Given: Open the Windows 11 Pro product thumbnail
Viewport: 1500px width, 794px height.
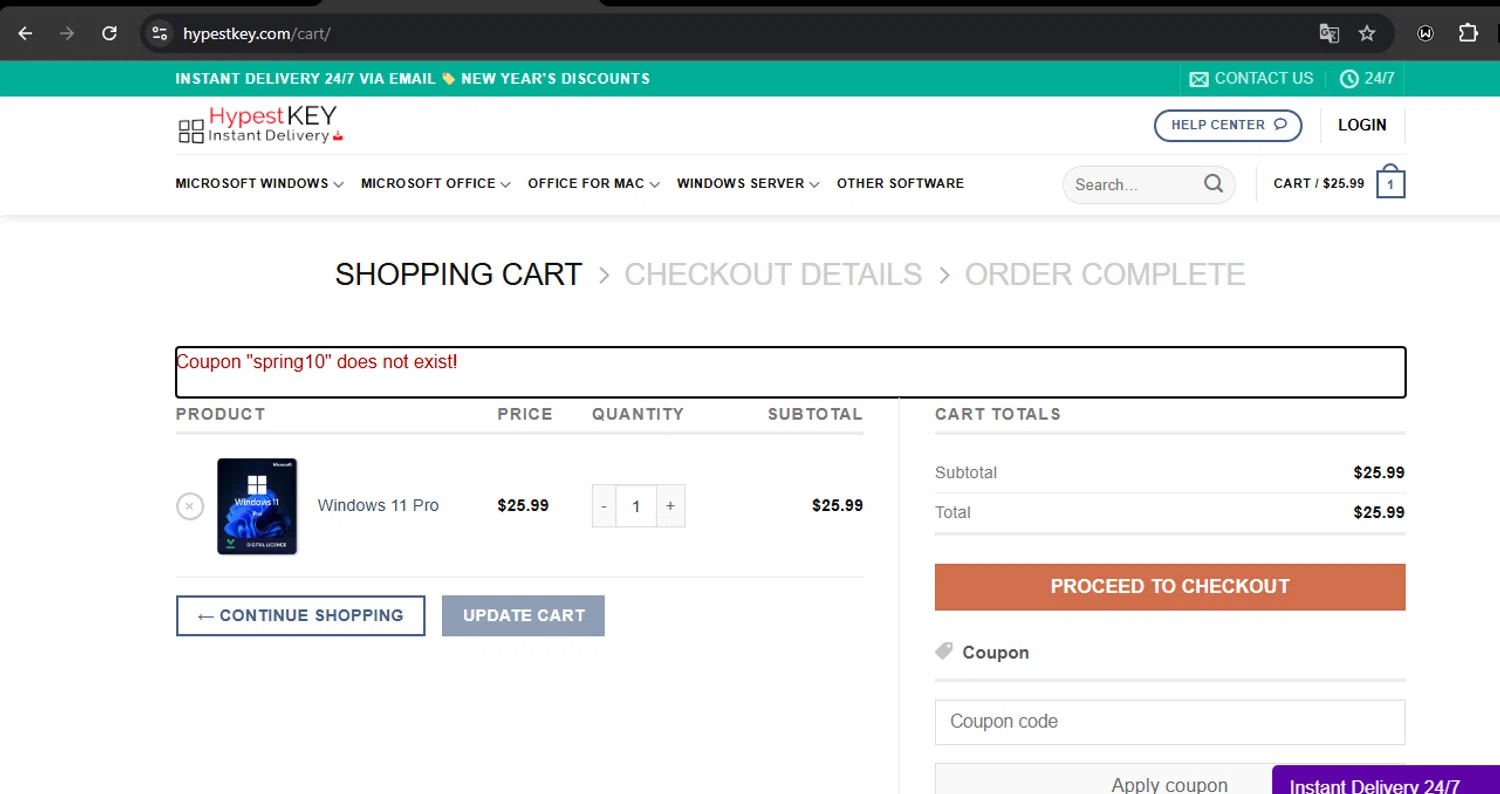Looking at the screenshot, I should (257, 506).
